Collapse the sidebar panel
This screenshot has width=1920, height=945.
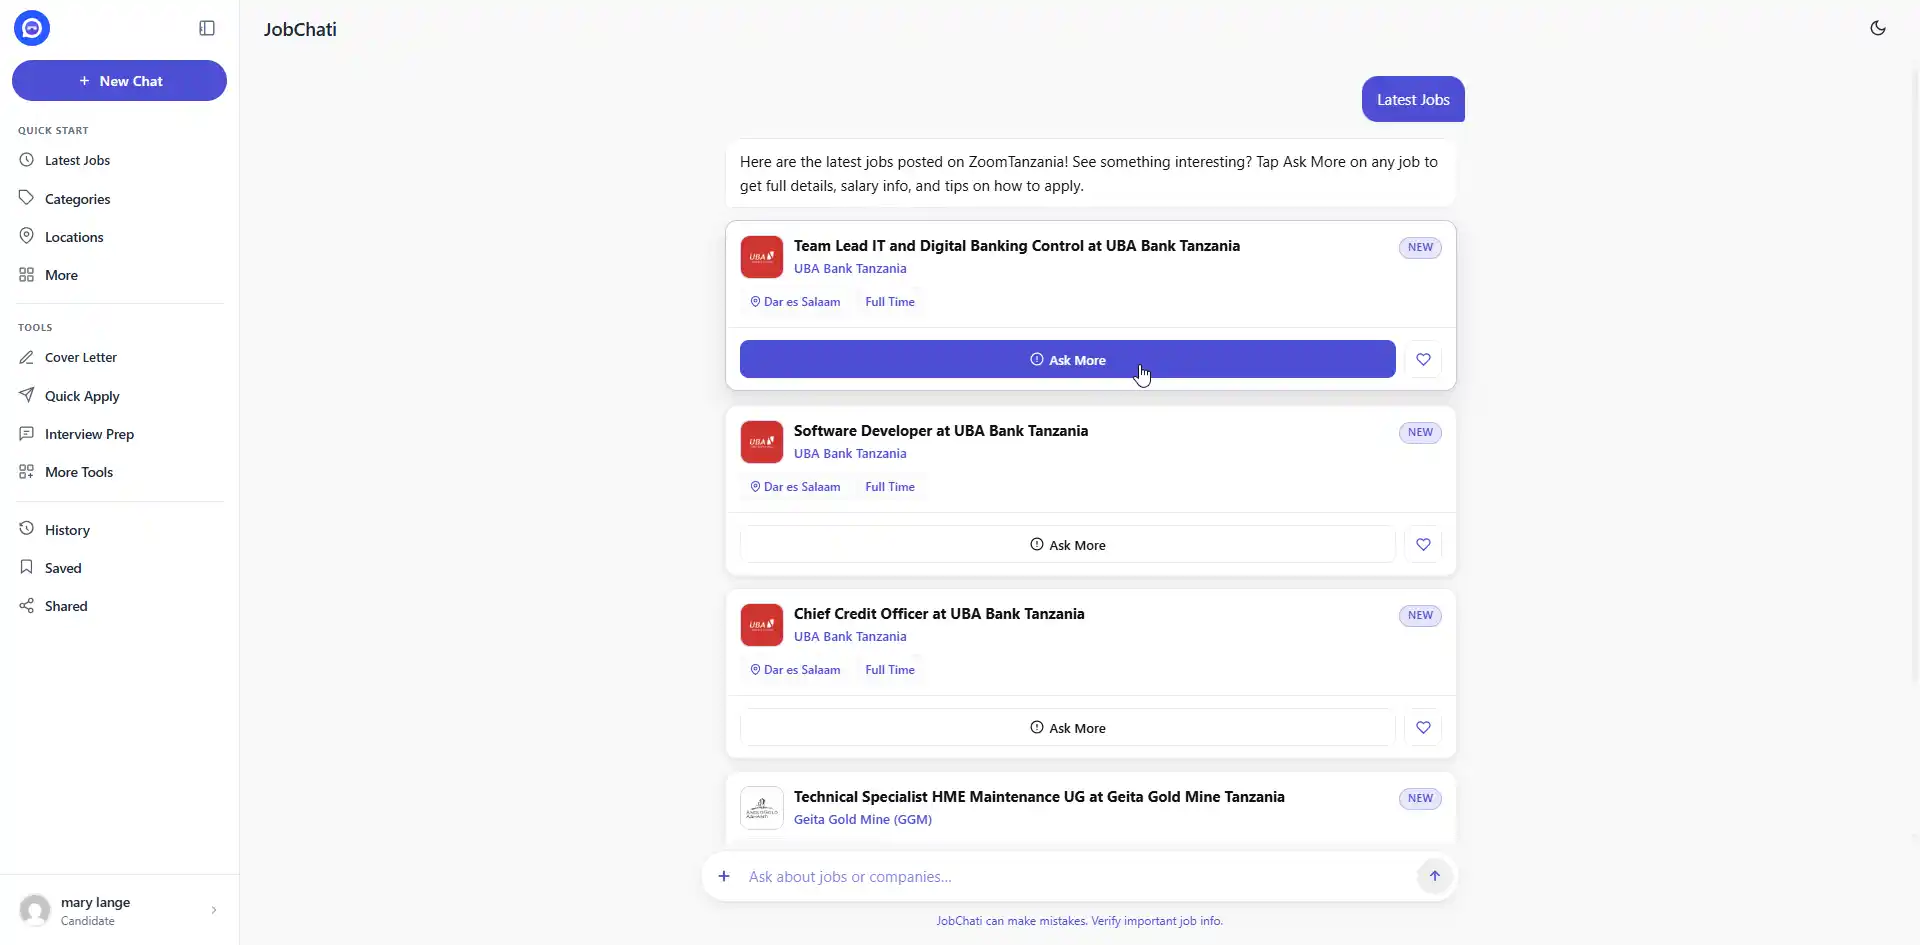207,28
